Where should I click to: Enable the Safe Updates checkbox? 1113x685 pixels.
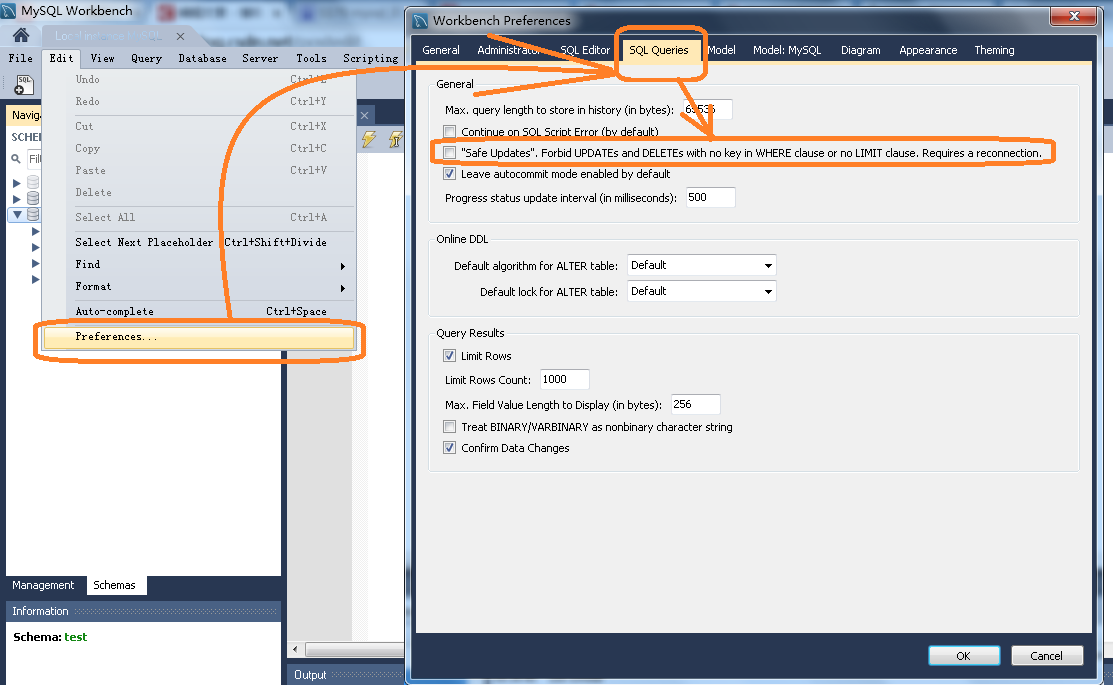(450, 153)
